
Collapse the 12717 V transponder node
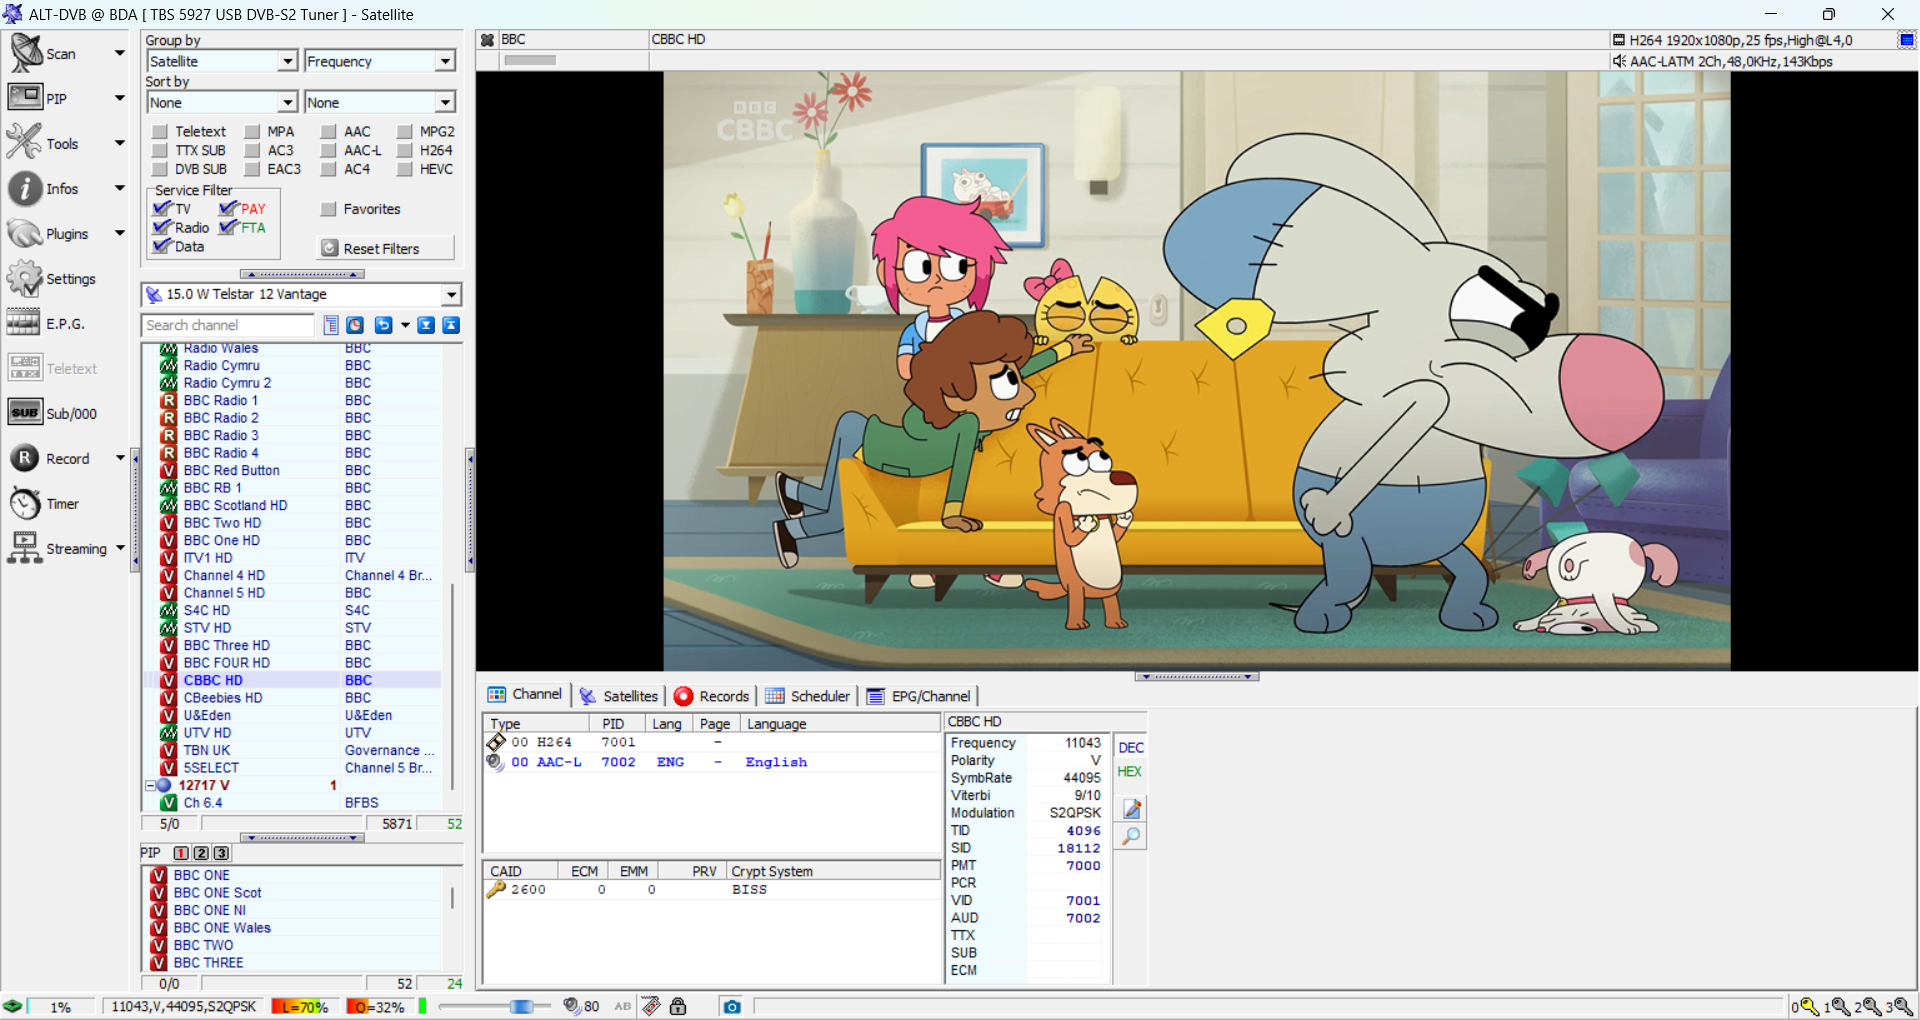[x=150, y=785]
